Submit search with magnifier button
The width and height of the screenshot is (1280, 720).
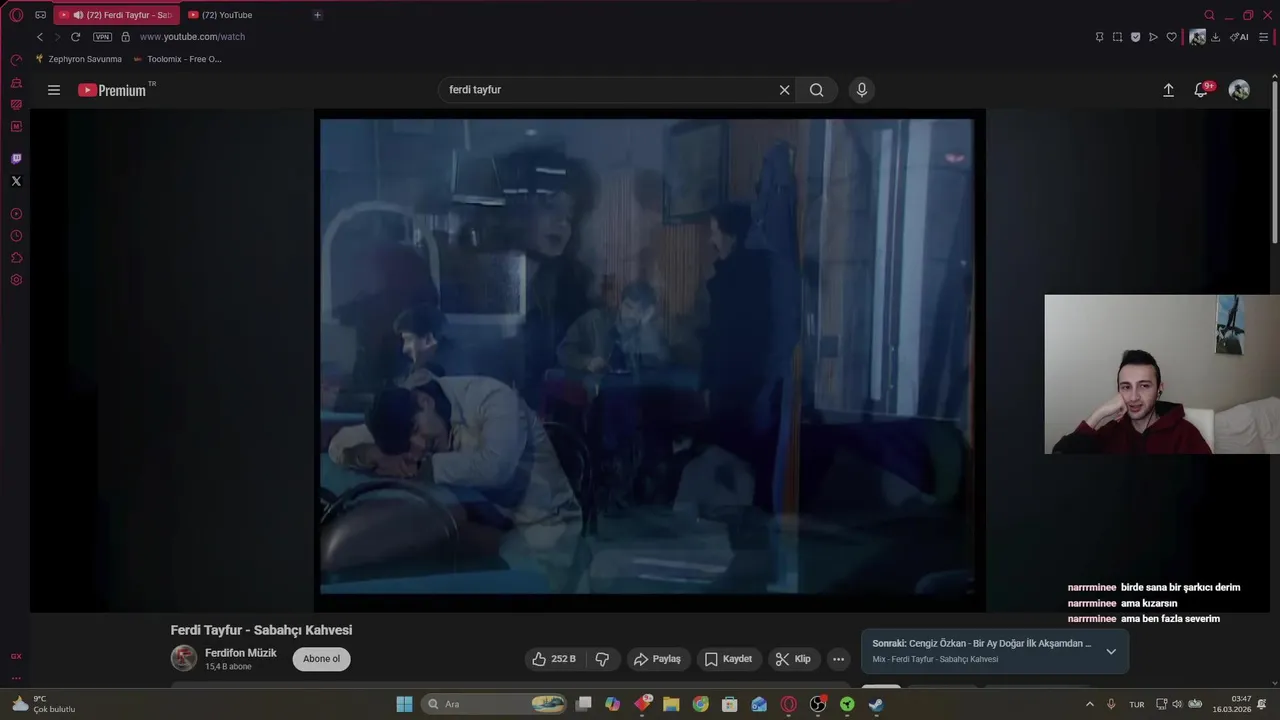[x=817, y=90]
